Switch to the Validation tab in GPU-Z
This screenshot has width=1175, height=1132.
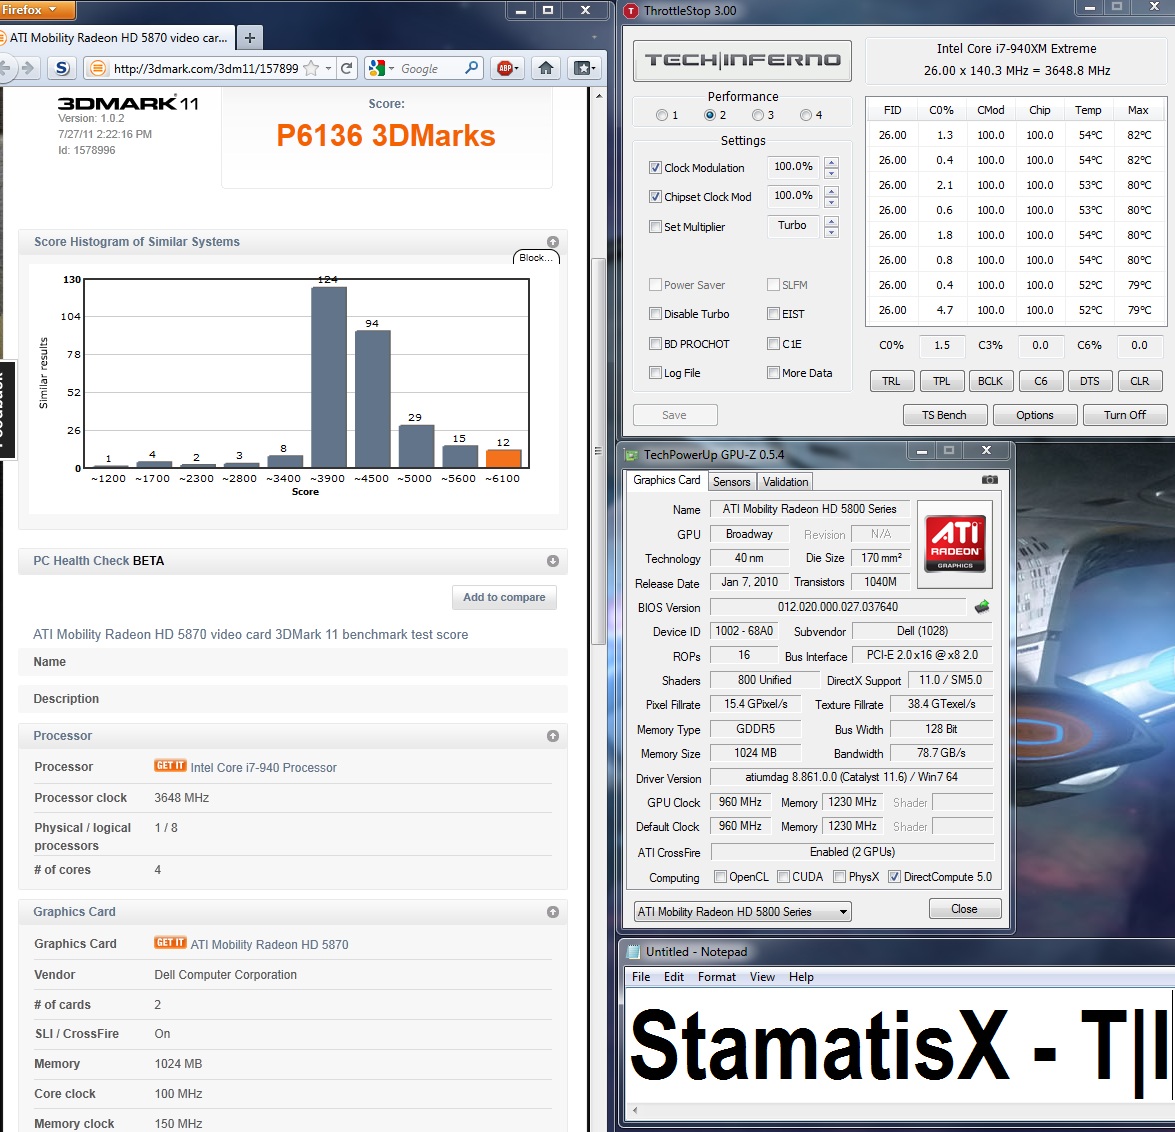785,482
